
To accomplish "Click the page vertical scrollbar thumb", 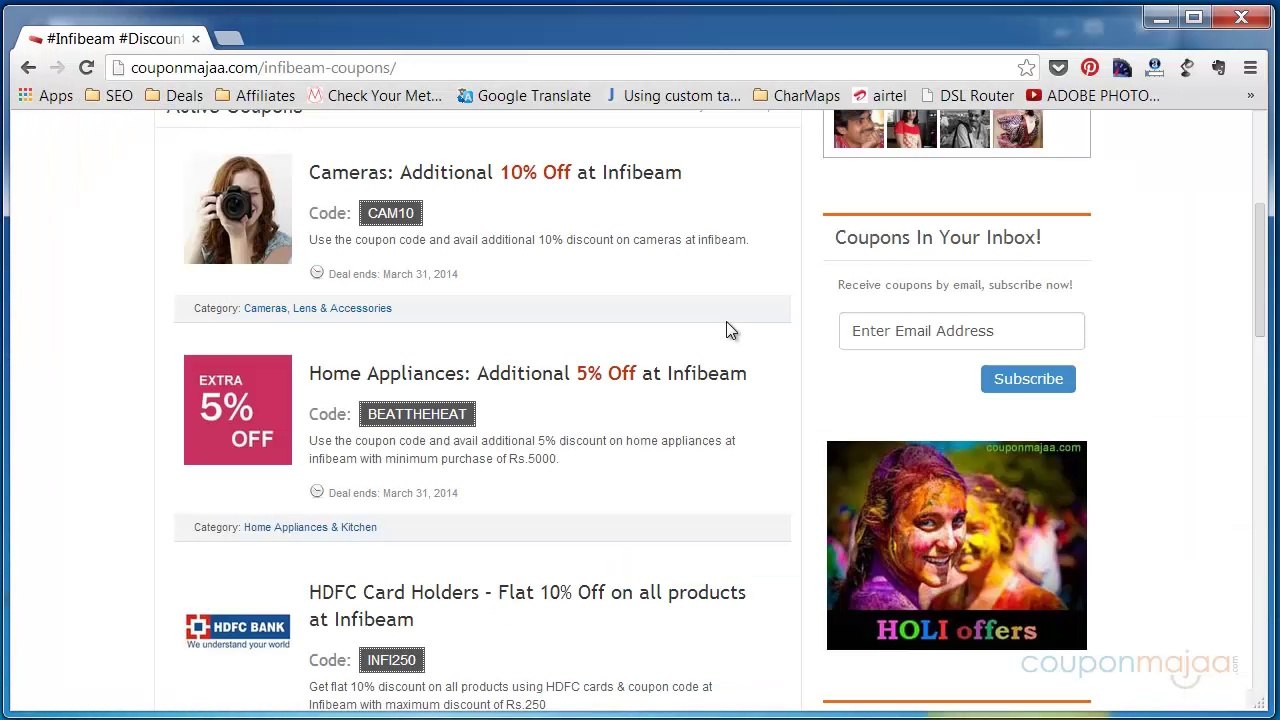I will tap(1261, 270).
